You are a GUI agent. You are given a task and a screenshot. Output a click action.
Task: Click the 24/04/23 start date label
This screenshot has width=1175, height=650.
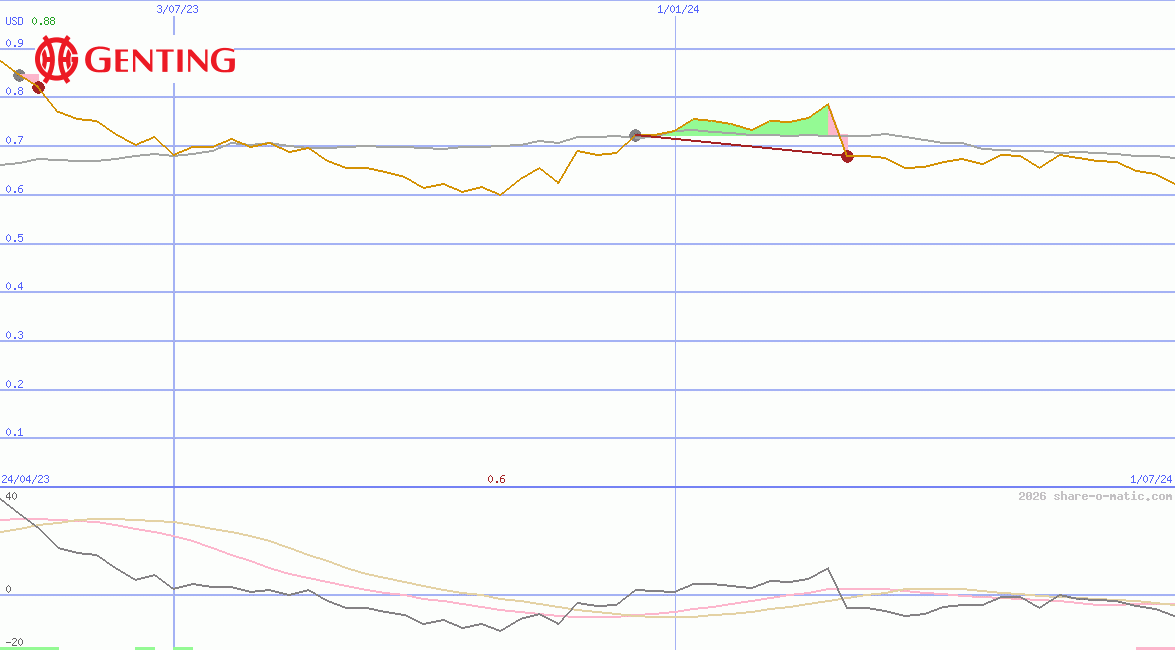coord(26,479)
